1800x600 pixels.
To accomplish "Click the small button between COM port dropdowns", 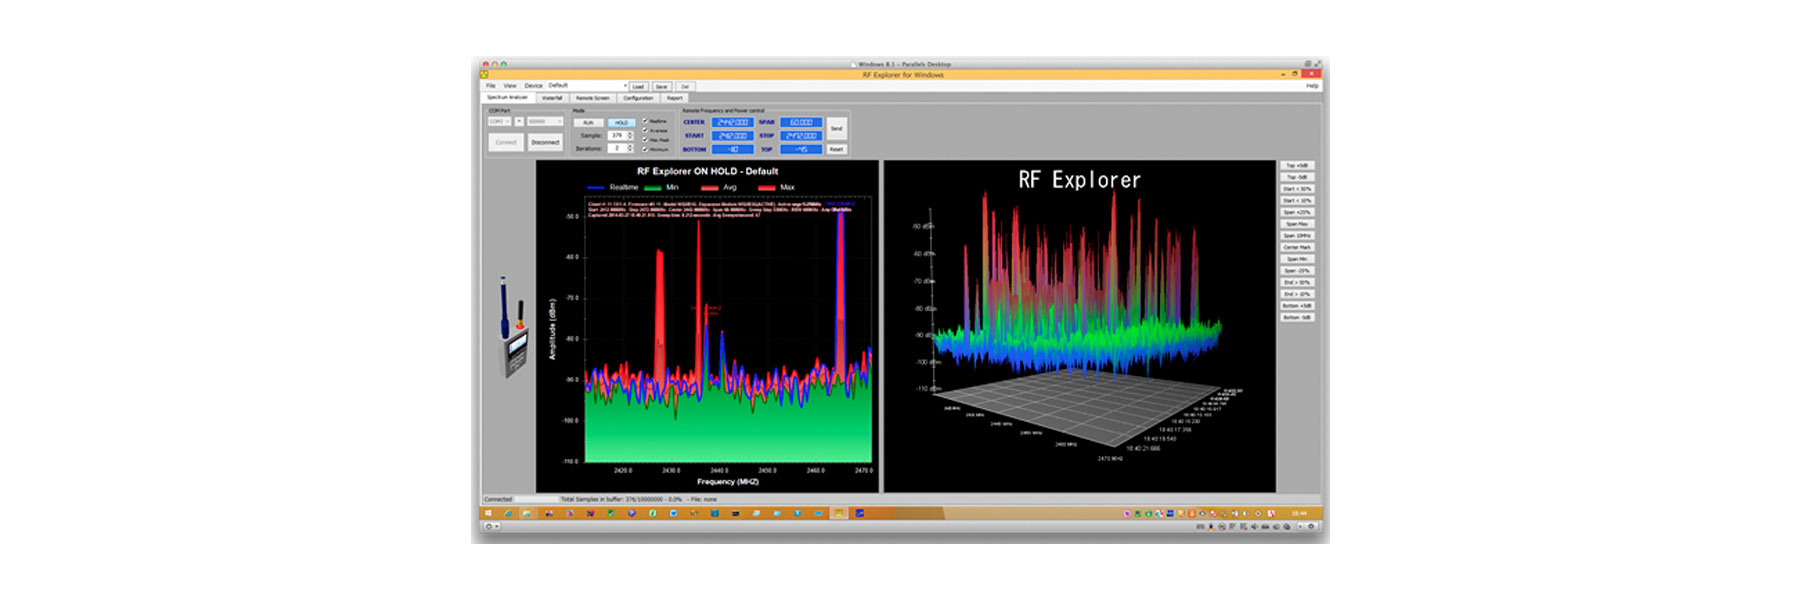I will tap(519, 121).
